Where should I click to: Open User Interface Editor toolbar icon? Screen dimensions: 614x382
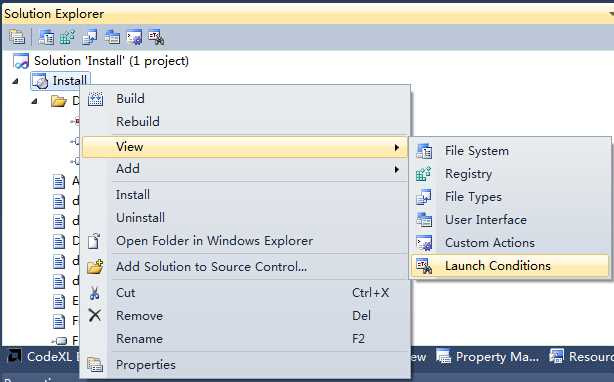click(x=112, y=37)
